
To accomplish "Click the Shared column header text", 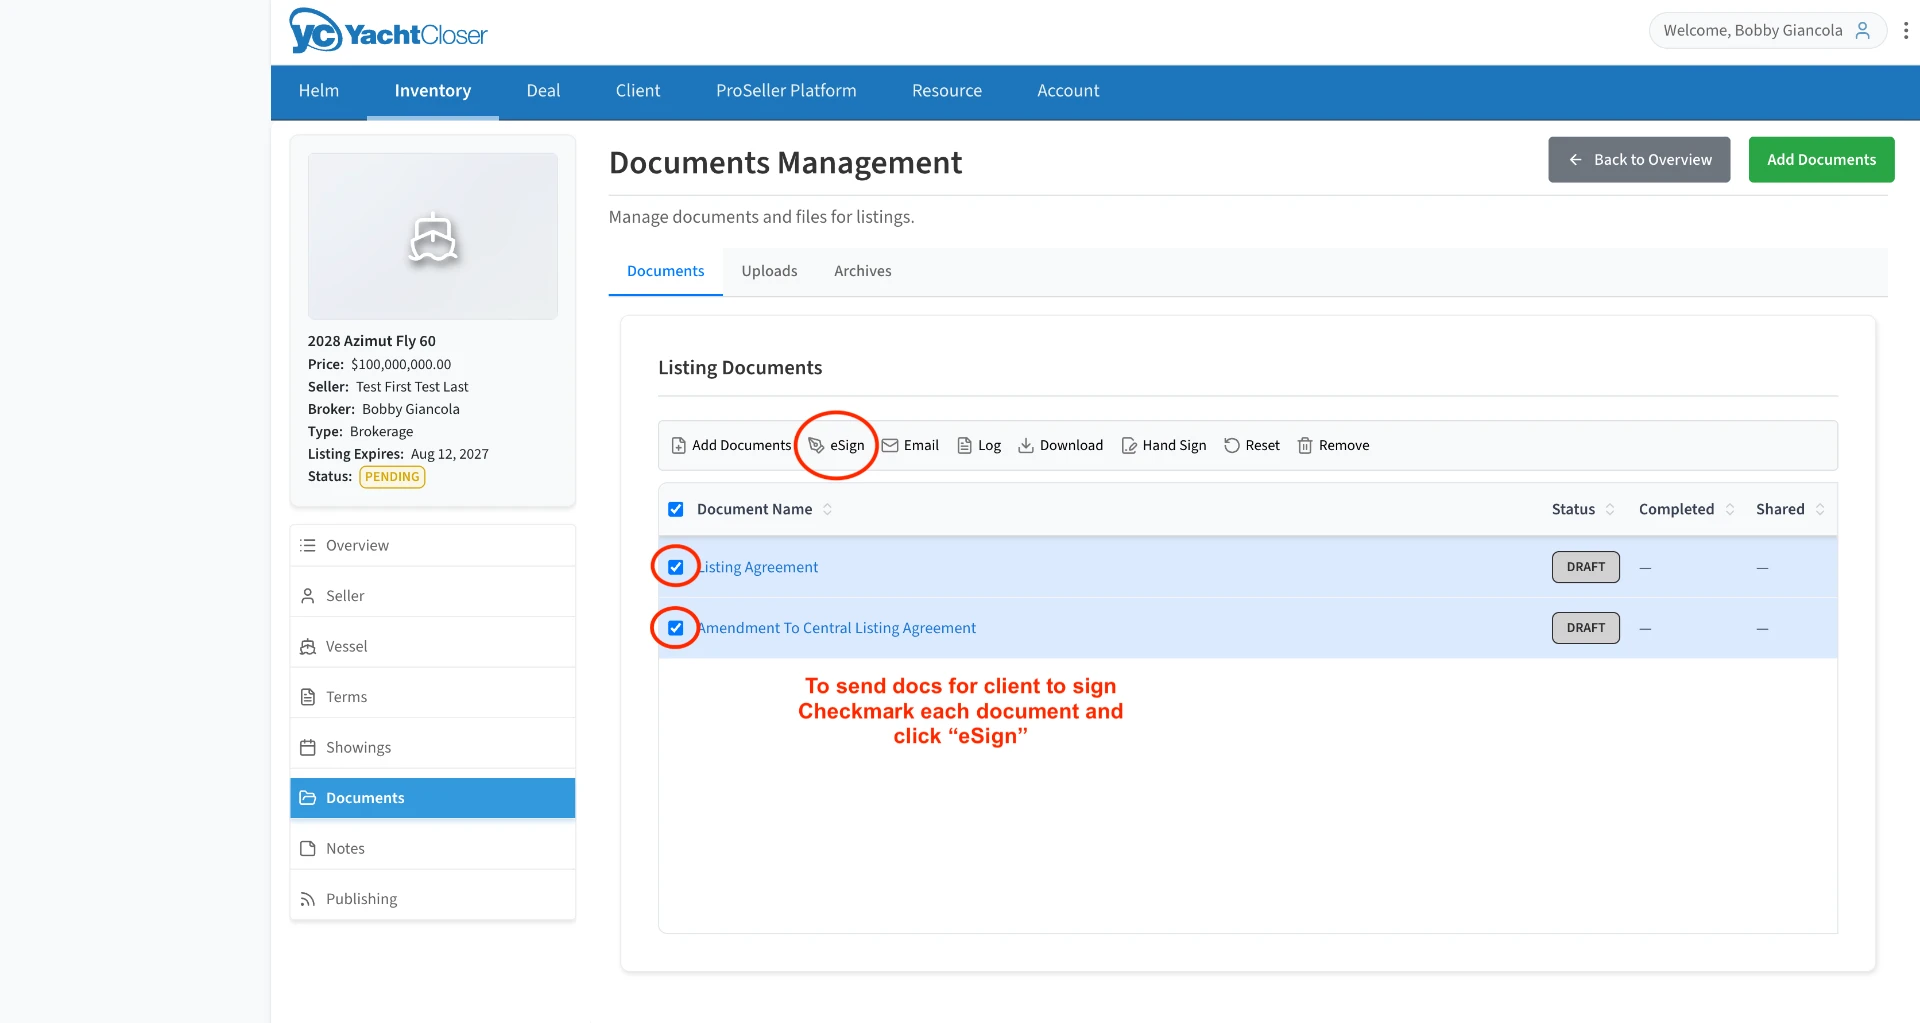I will click(x=1780, y=509).
